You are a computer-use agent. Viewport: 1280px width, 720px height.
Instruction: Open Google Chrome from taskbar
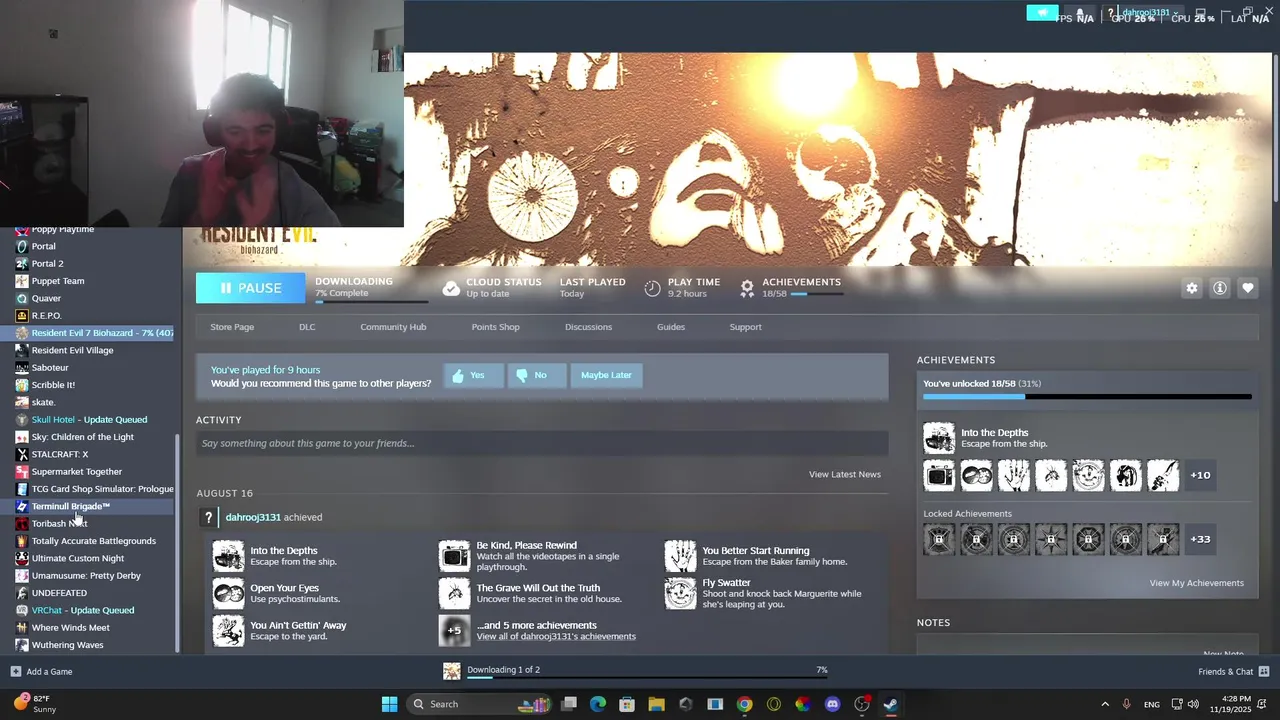point(744,704)
